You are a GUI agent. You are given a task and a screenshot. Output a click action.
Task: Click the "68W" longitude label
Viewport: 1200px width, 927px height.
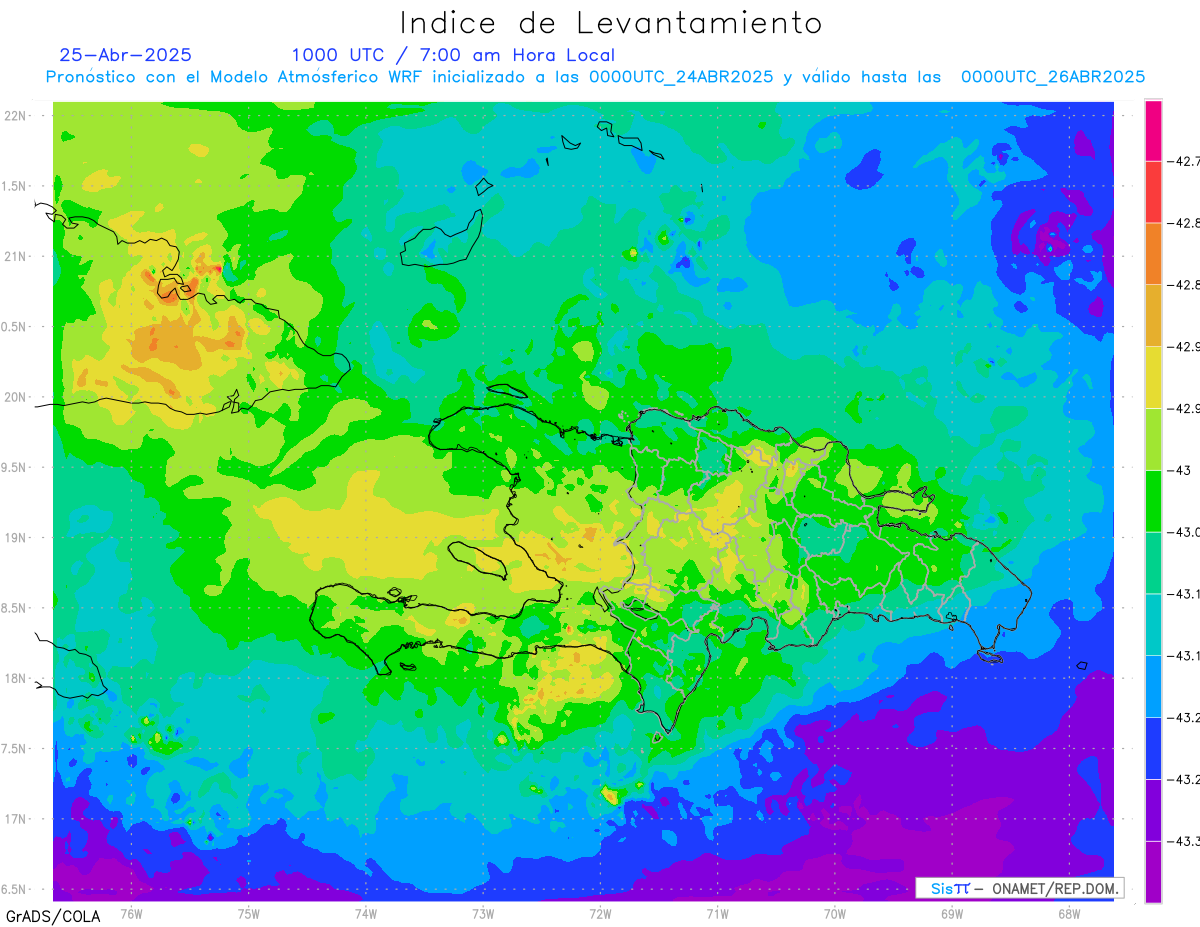(1069, 914)
